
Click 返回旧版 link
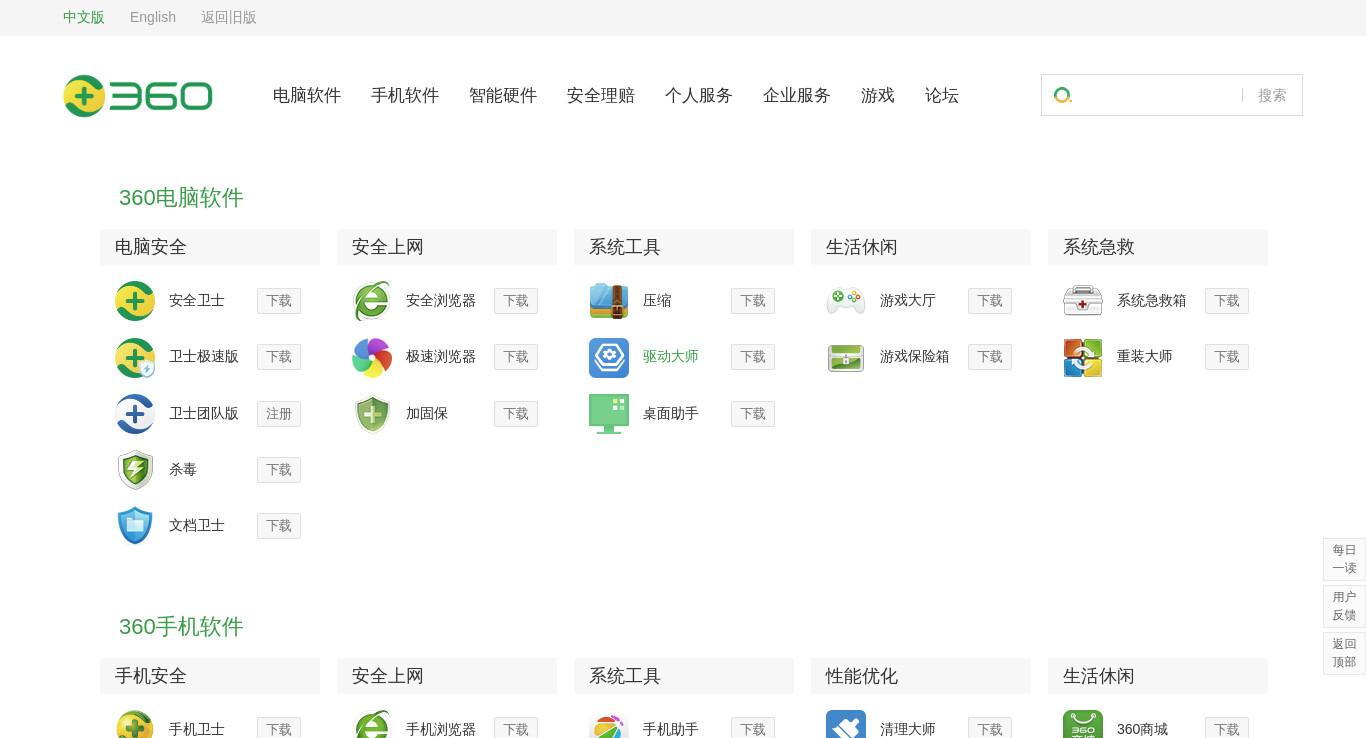tap(229, 17)
